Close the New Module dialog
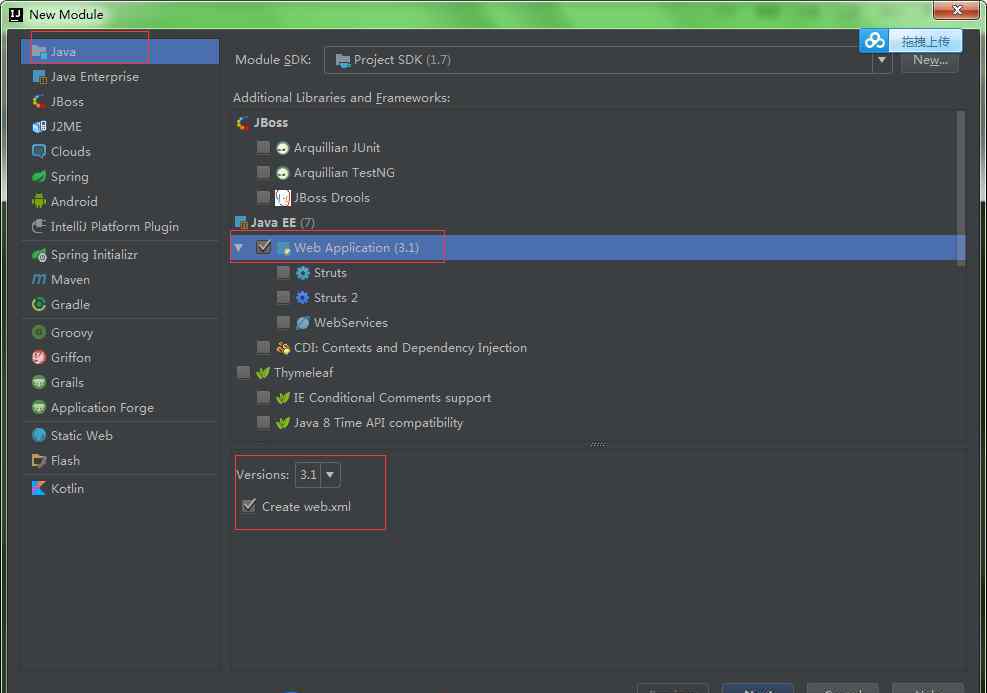The image size is (987, 693). click(957, 10)
